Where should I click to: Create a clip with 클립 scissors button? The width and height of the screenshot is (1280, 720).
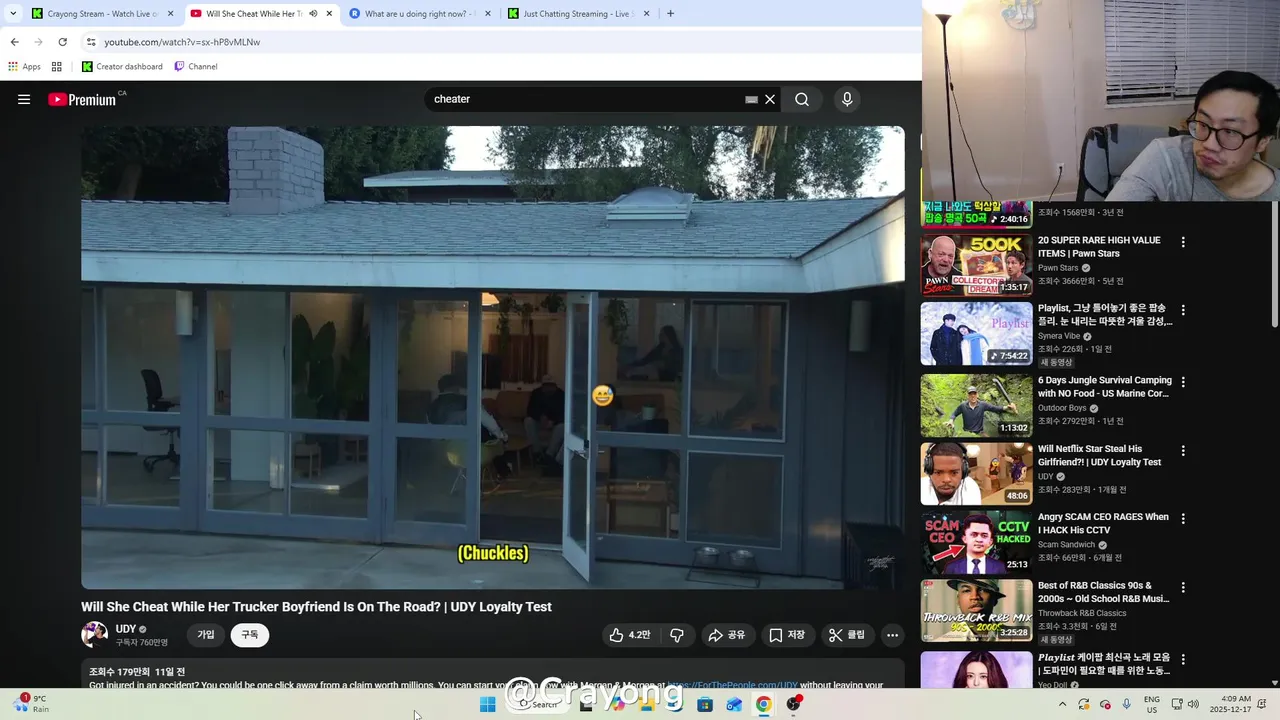tap(847, 635)
